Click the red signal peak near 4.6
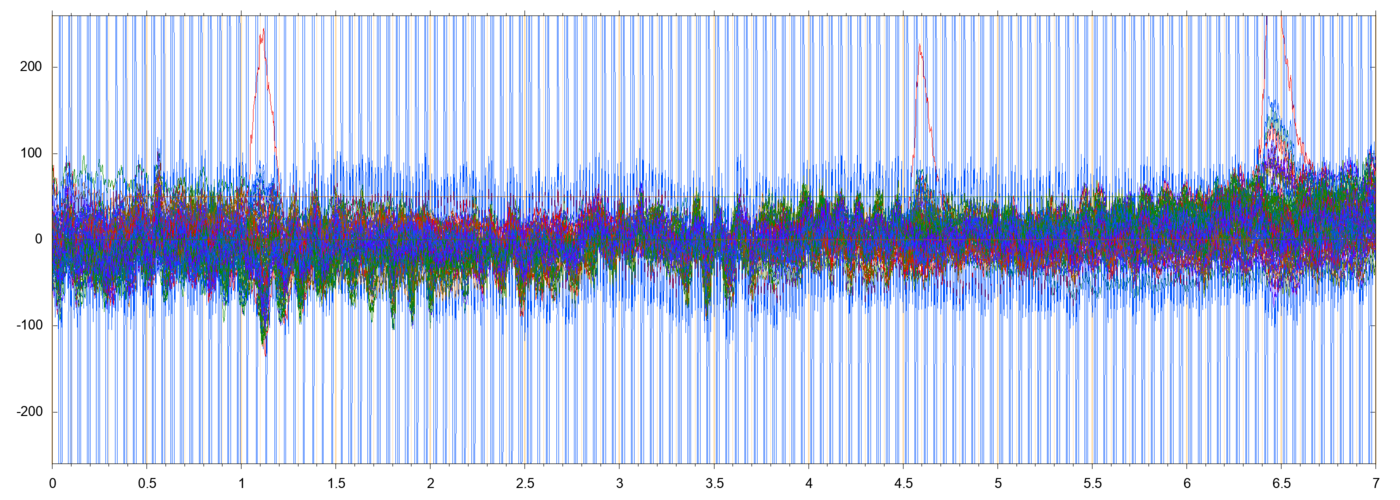 (x=920, y=47)
